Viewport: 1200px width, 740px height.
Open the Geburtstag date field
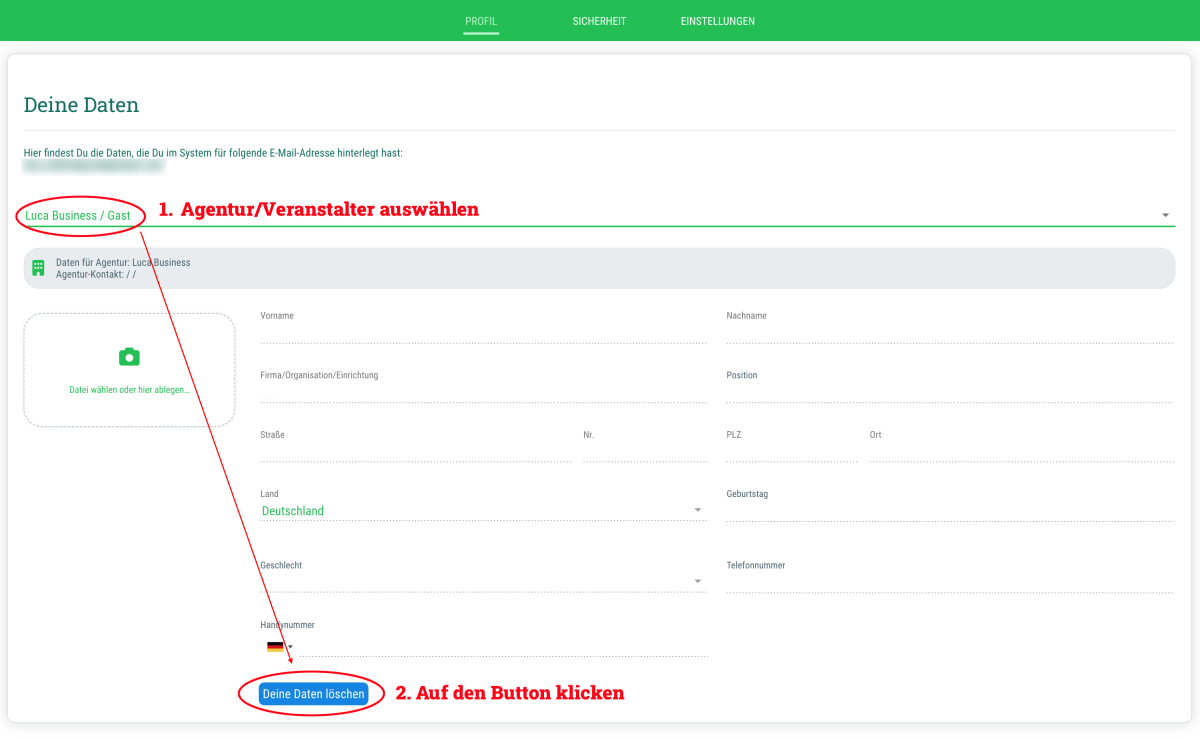(x=949, y=511)
